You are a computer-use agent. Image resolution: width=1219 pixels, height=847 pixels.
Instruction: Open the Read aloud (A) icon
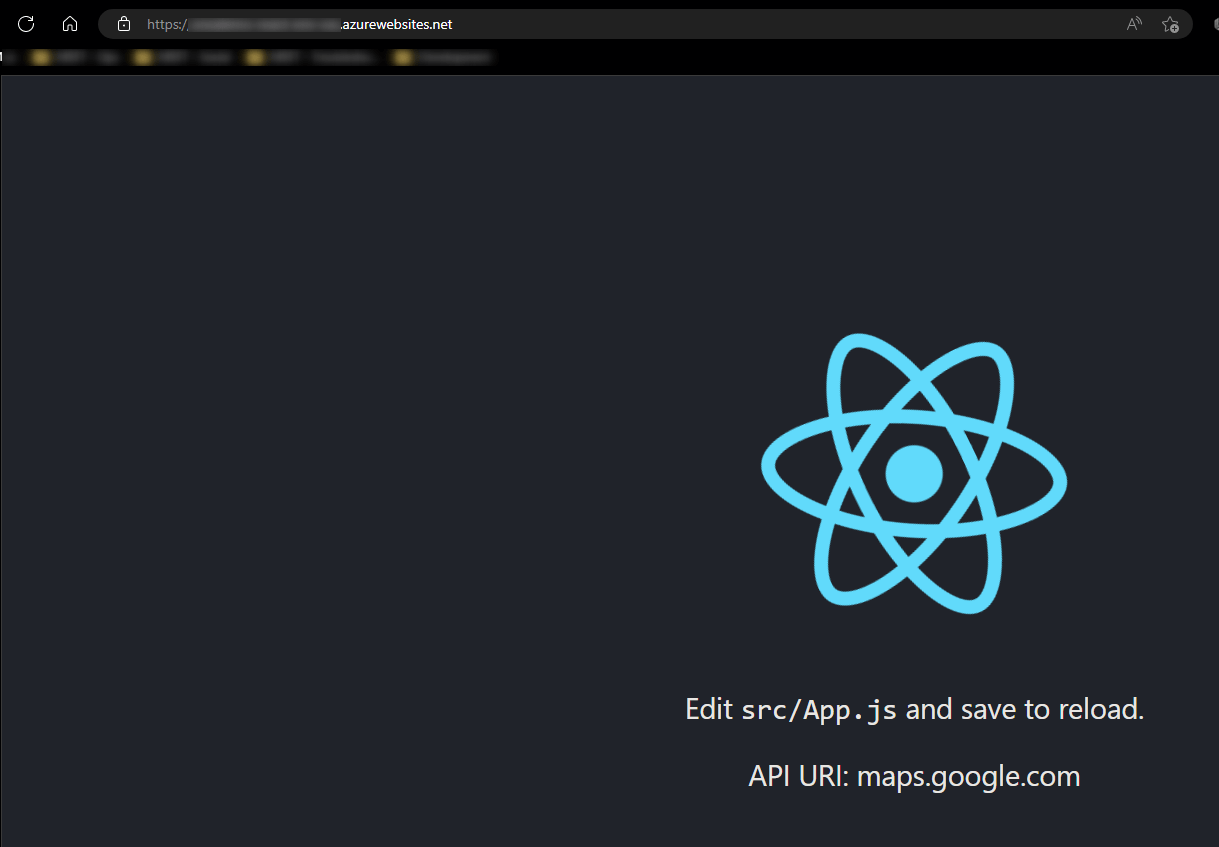(1134, 24)
